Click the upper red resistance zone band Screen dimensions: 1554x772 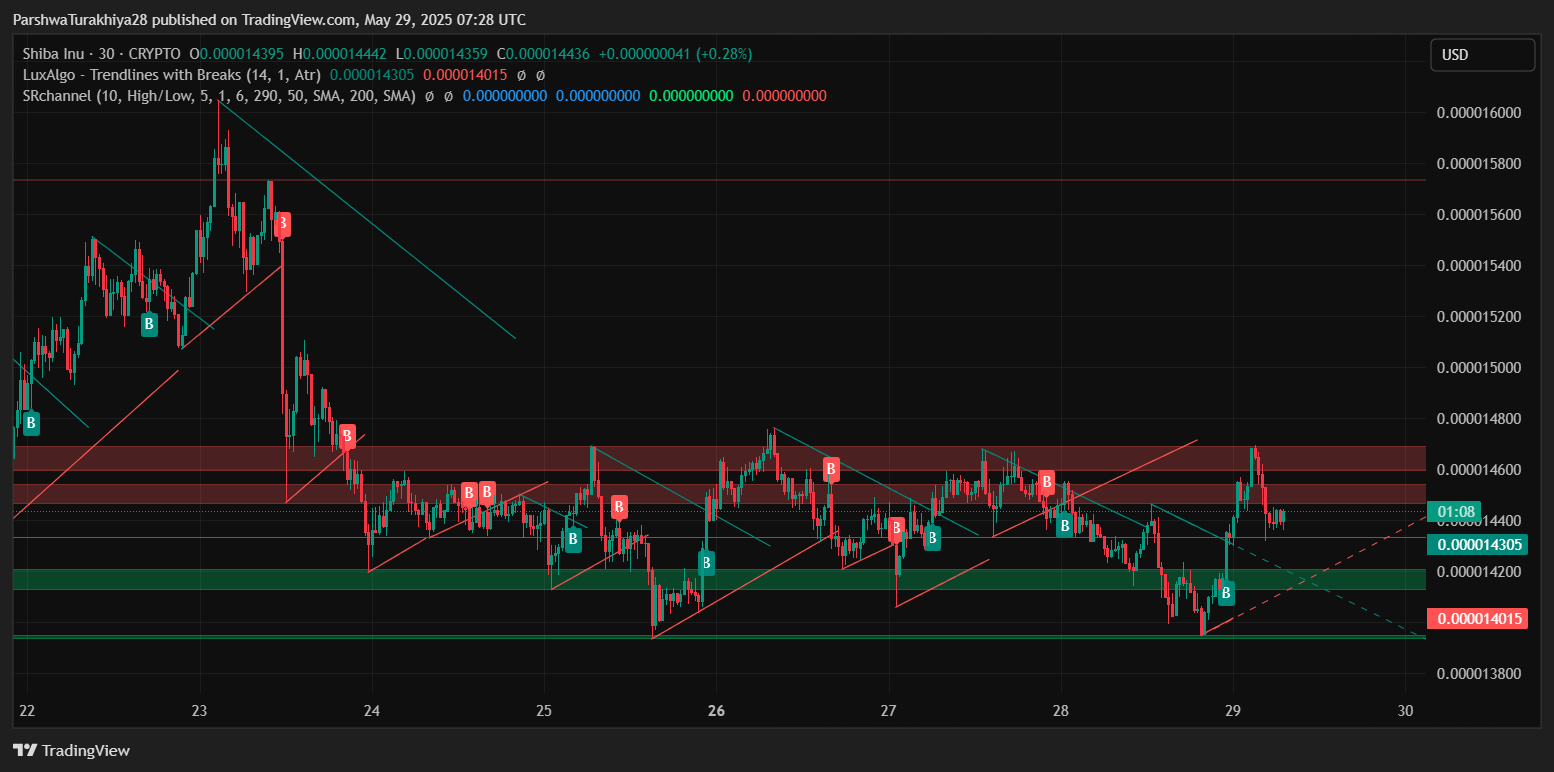700,458
